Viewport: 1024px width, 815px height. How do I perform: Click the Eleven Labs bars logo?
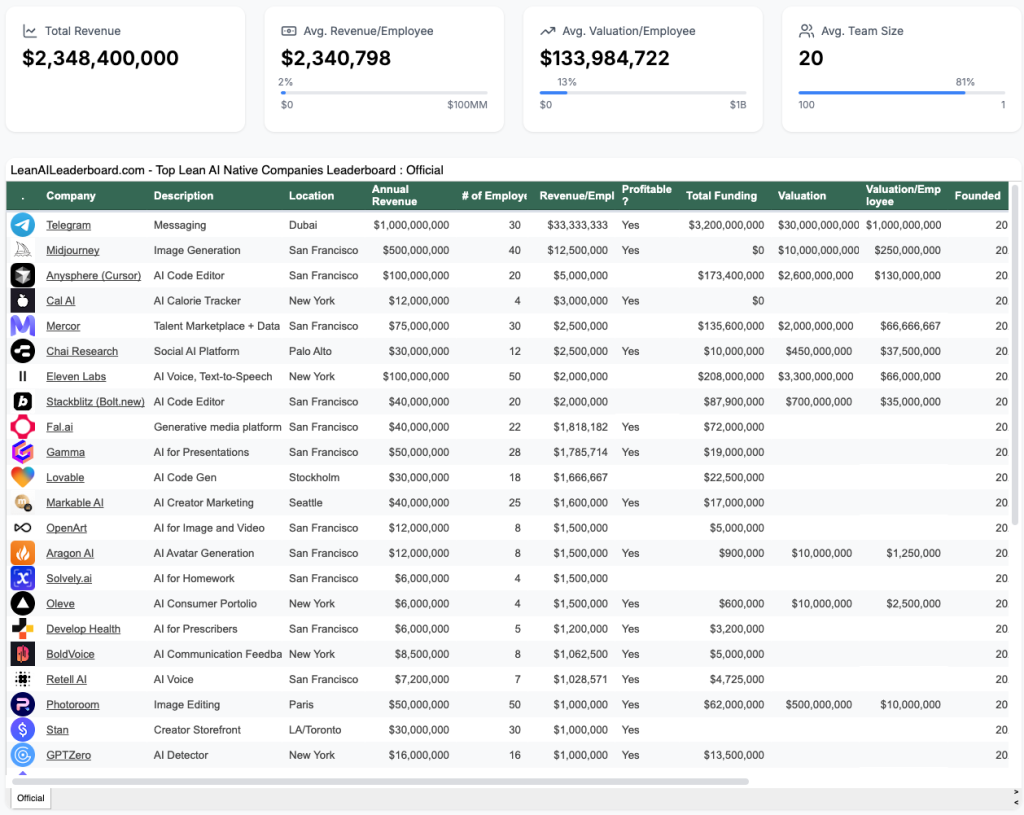coord(23,376)
